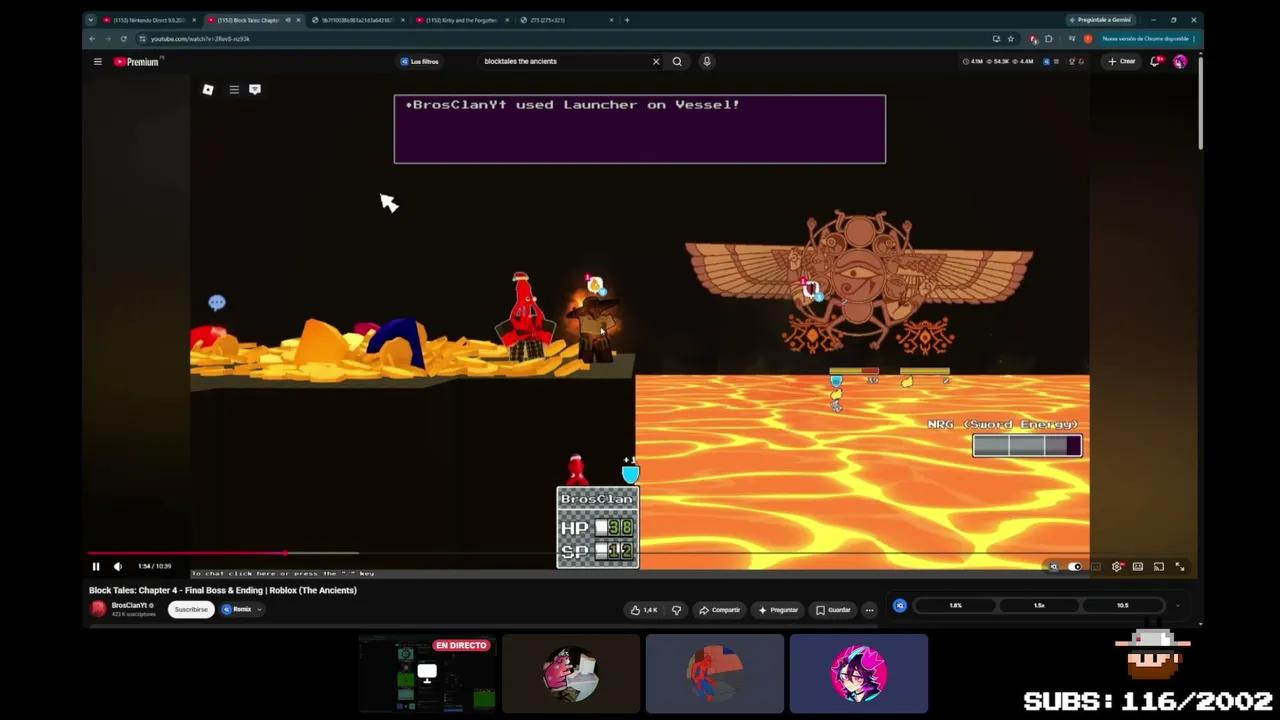Click the Compartir share button
The width and height of the screenshot is (1280, 720).
pos(720,610)
